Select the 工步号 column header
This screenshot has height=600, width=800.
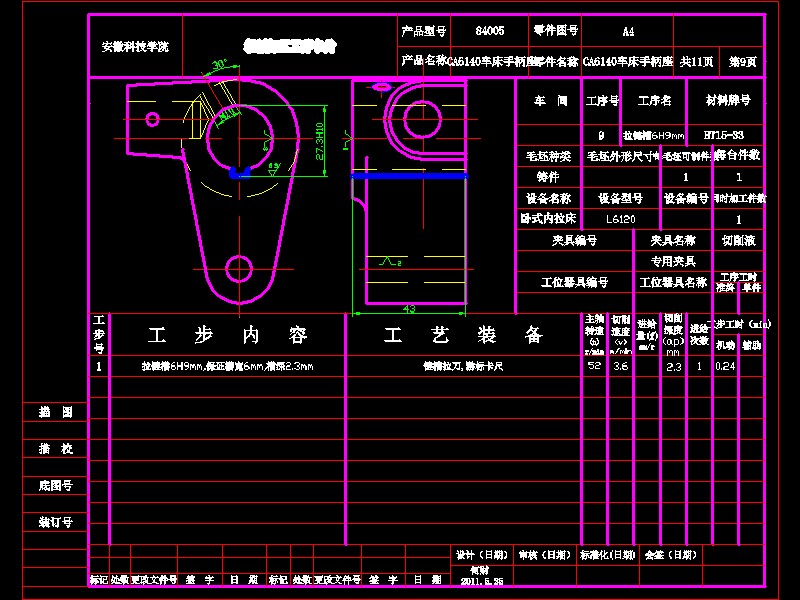[99, 334]
